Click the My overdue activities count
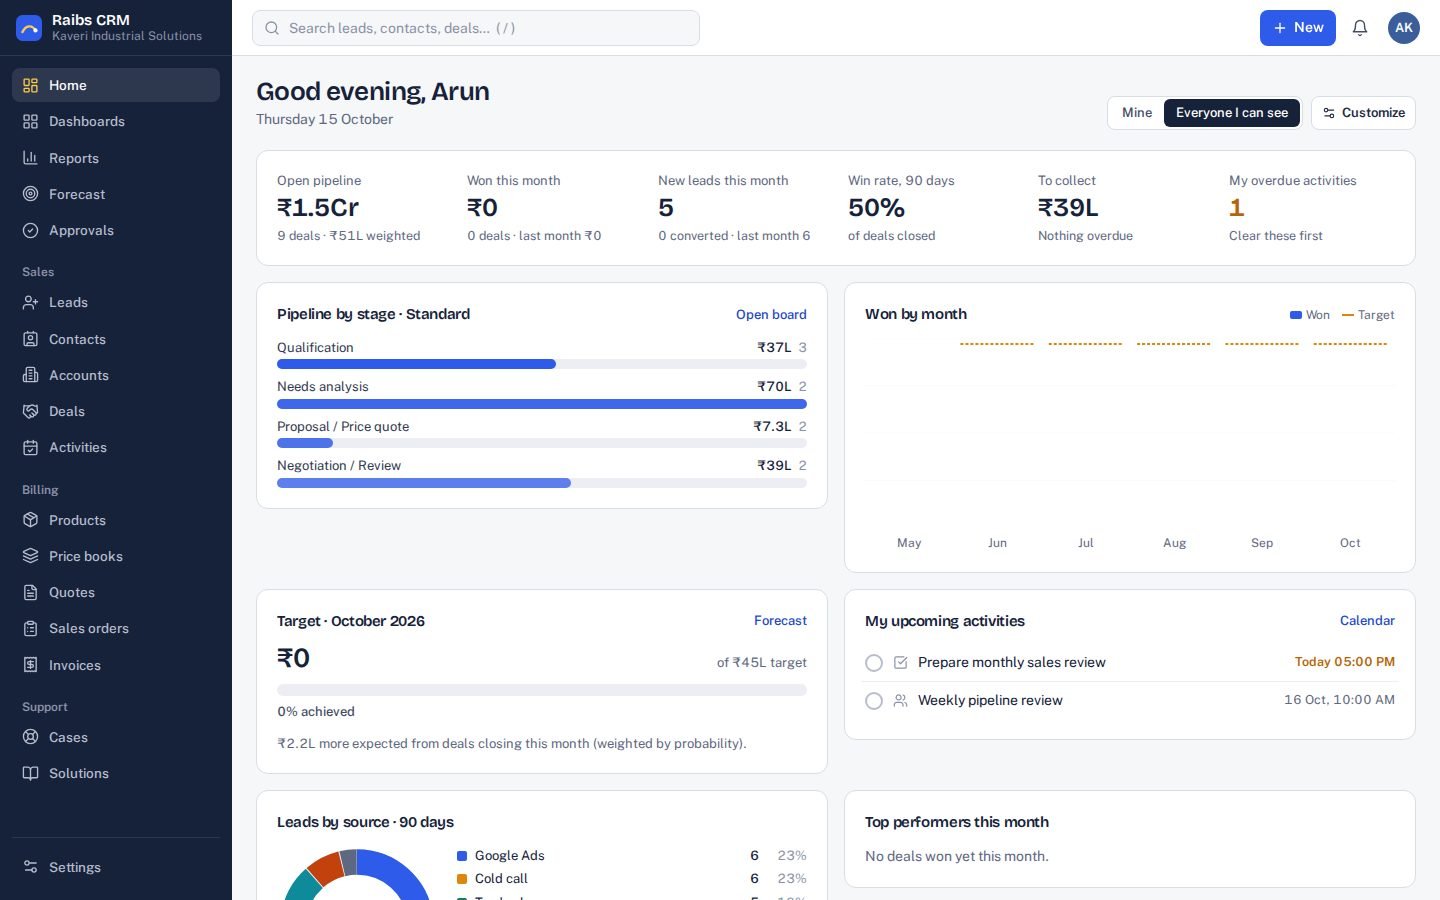Image resolution: width=1440 pixels, height=900 pixels. pyautogui.click(x=1236, y=207)
